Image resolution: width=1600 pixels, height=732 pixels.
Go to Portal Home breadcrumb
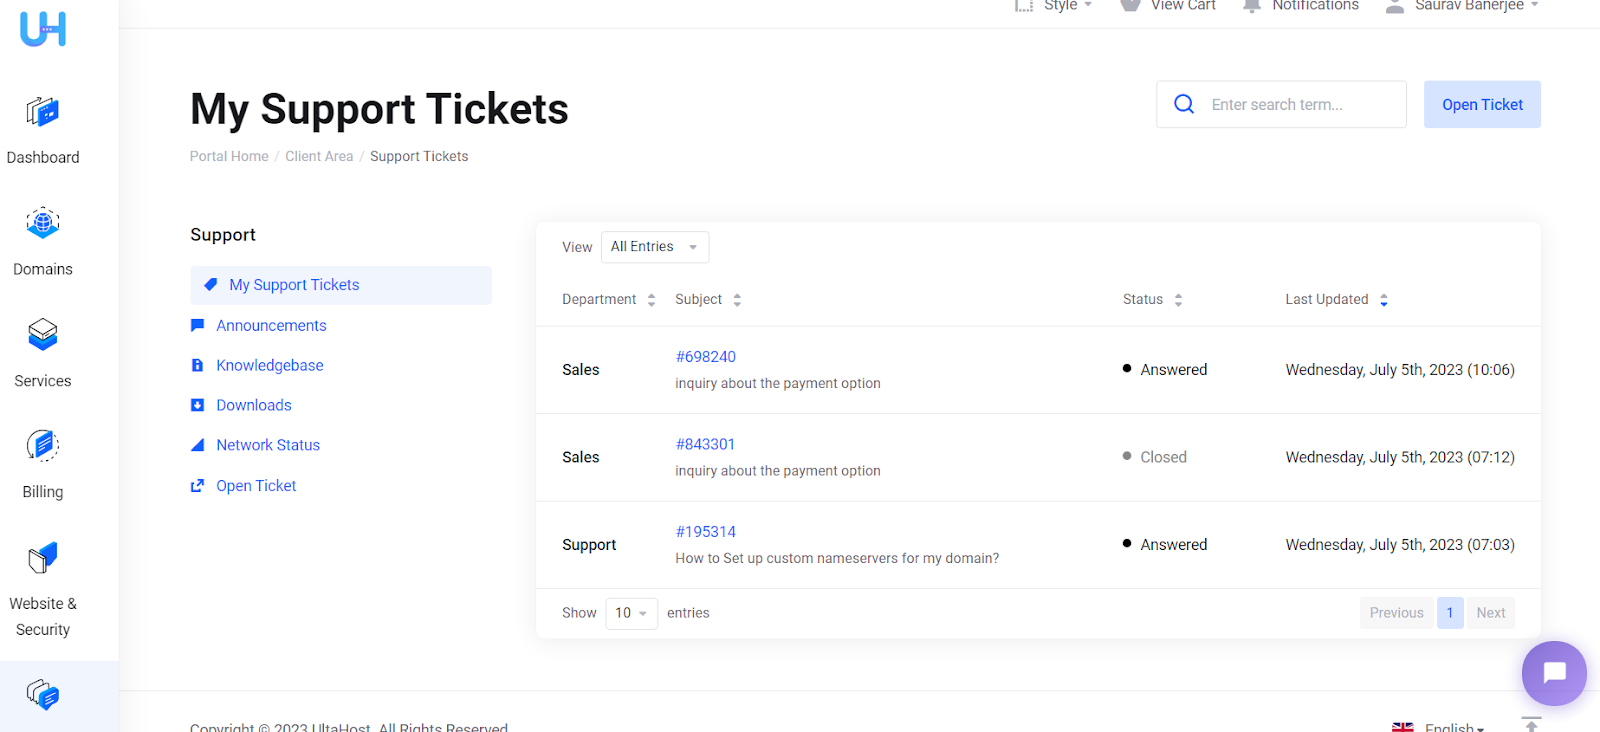(x=229, y=156)
